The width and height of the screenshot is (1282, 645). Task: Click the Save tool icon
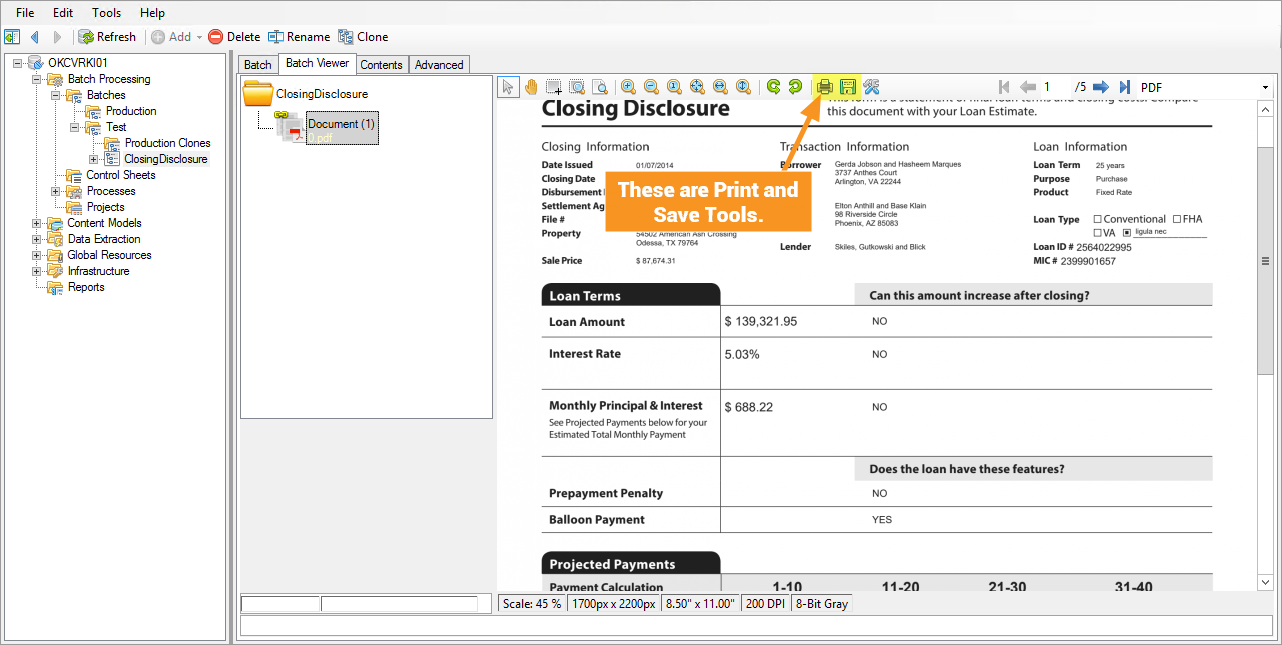tap(848, 87)
